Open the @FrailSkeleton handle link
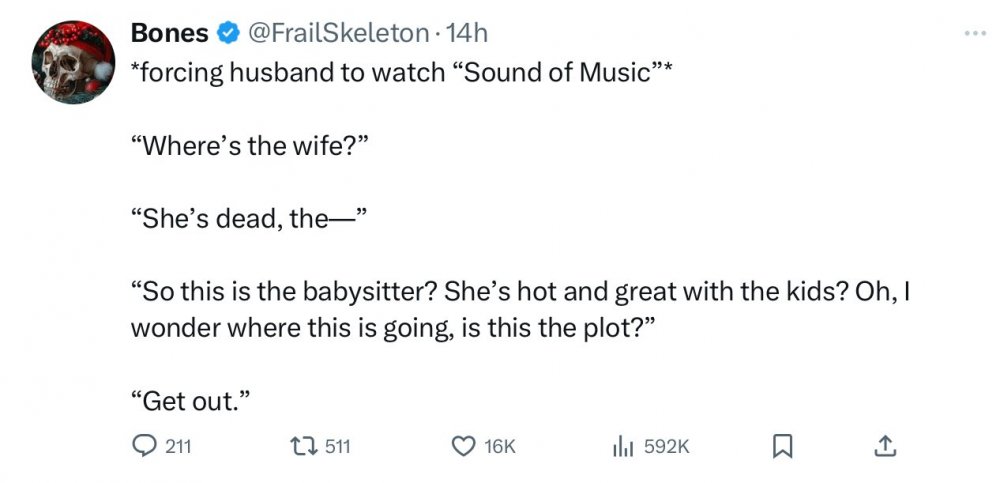The height and width of the screenshot is (483, 1000). (x=338, y=33)
